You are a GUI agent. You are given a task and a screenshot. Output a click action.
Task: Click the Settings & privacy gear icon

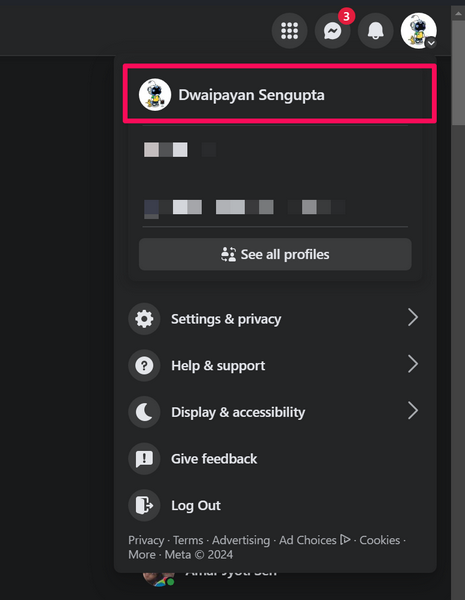pos(144,319)
